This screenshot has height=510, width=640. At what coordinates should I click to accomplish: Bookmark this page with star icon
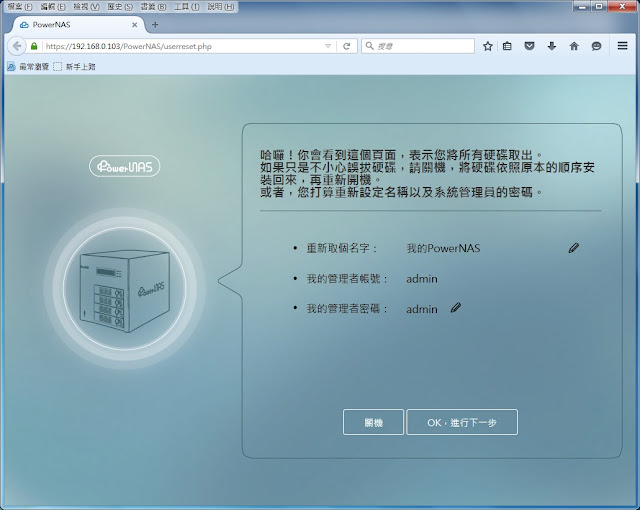point(487,46)
